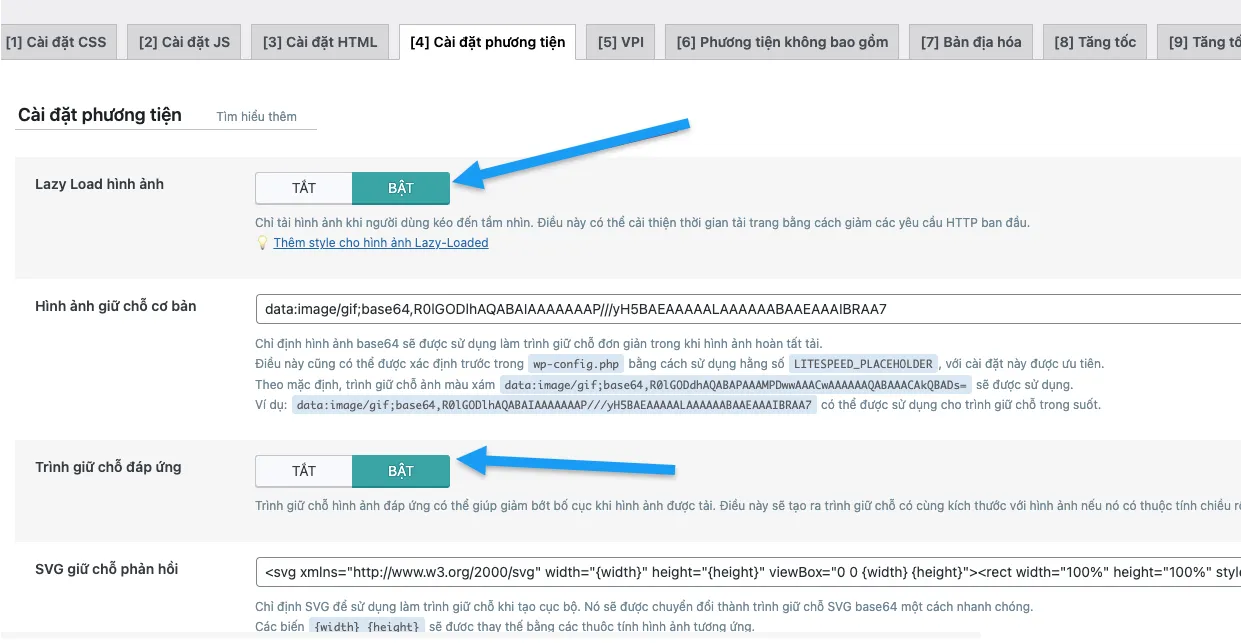The width and height of the screenshot is (1241, 643).
Task: Click the Cài đặt phương tiện page heading
Action: 101,114
